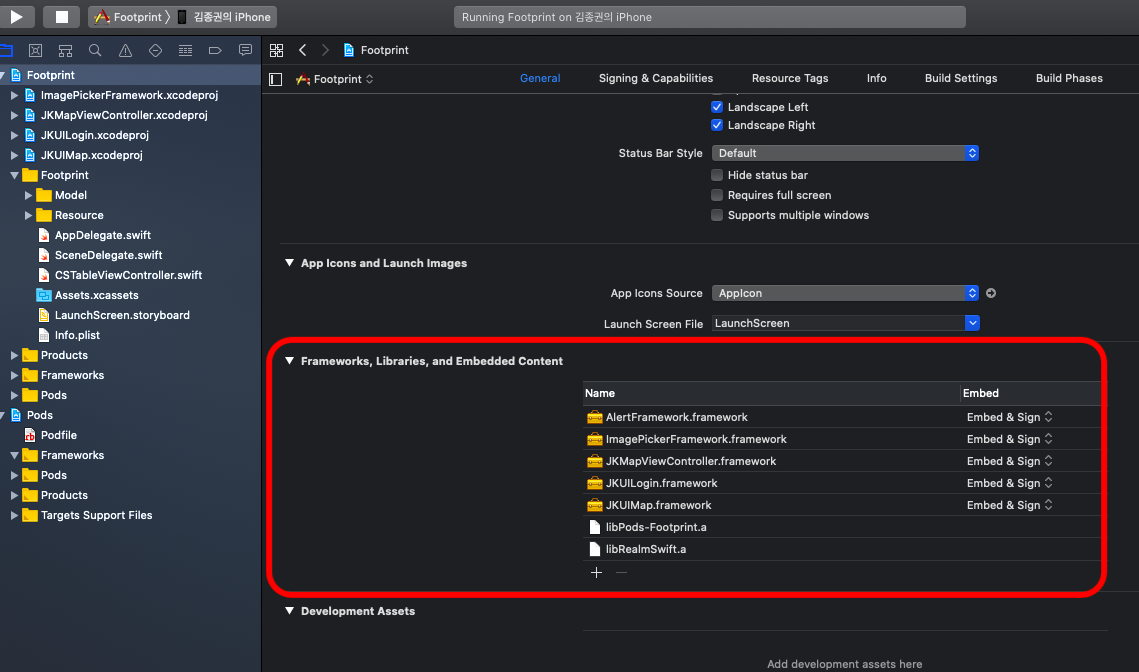
Task: Uncheck the Landscape Right checkbox
Action: click(x=717, y=125)
